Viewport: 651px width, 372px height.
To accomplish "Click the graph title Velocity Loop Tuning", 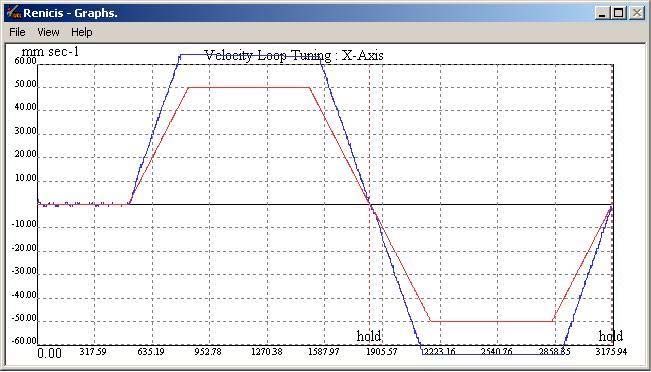I will point(294,55).
